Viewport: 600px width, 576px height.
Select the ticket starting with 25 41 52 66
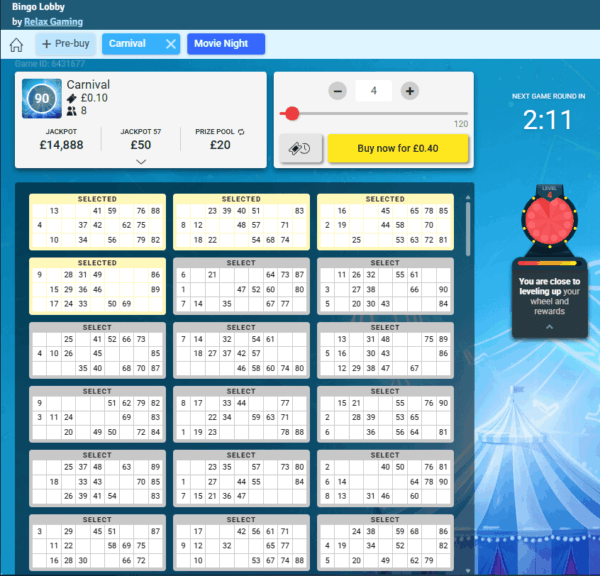click(x=98, y=351)
